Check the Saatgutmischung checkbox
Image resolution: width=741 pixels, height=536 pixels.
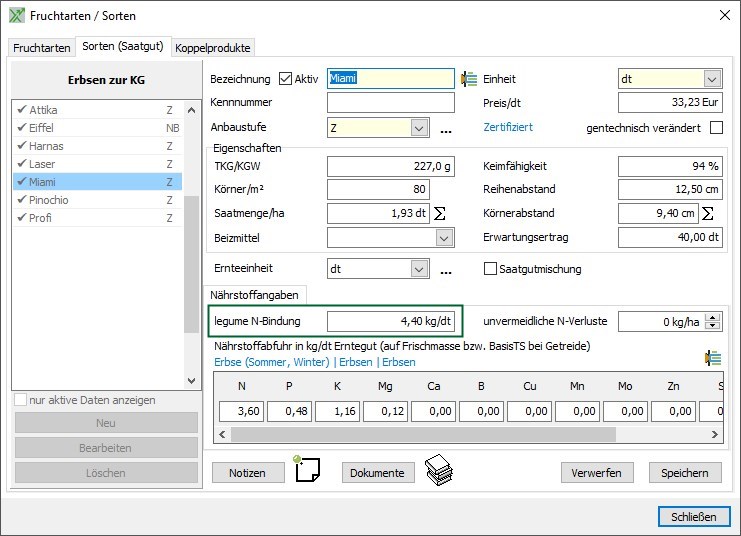(x=491, y=269)
